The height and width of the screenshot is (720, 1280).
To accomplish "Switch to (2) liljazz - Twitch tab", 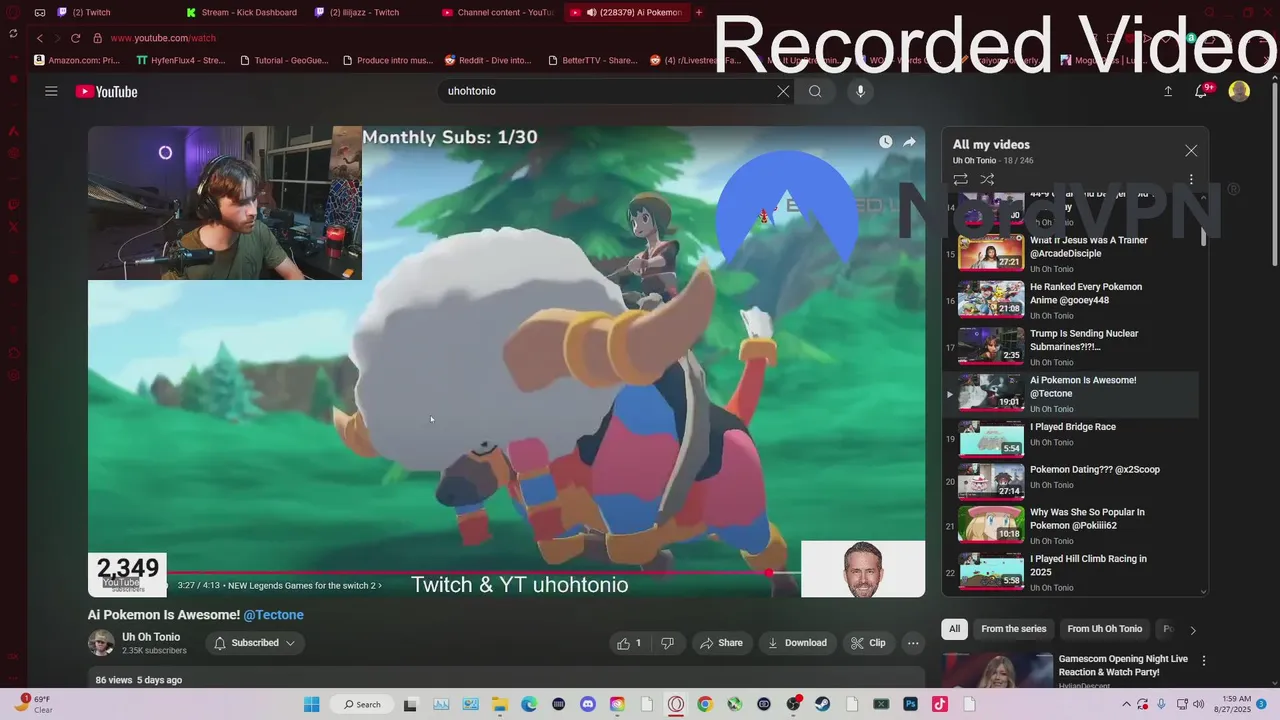I will pyautogui.click(x=372, y=12).
